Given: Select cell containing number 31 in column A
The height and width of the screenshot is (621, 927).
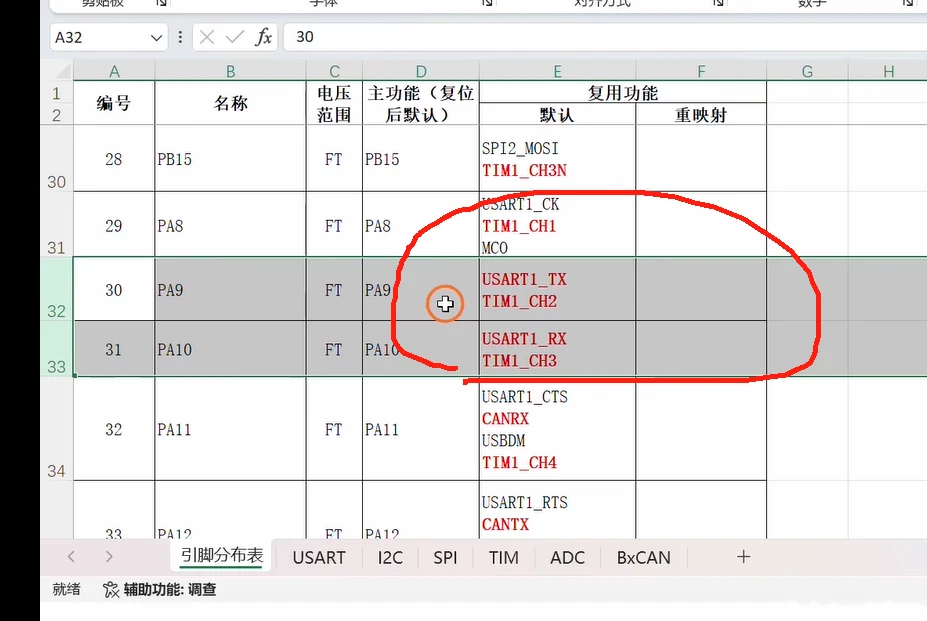Looking at the screenshot, I should click(x=114, y=349).
